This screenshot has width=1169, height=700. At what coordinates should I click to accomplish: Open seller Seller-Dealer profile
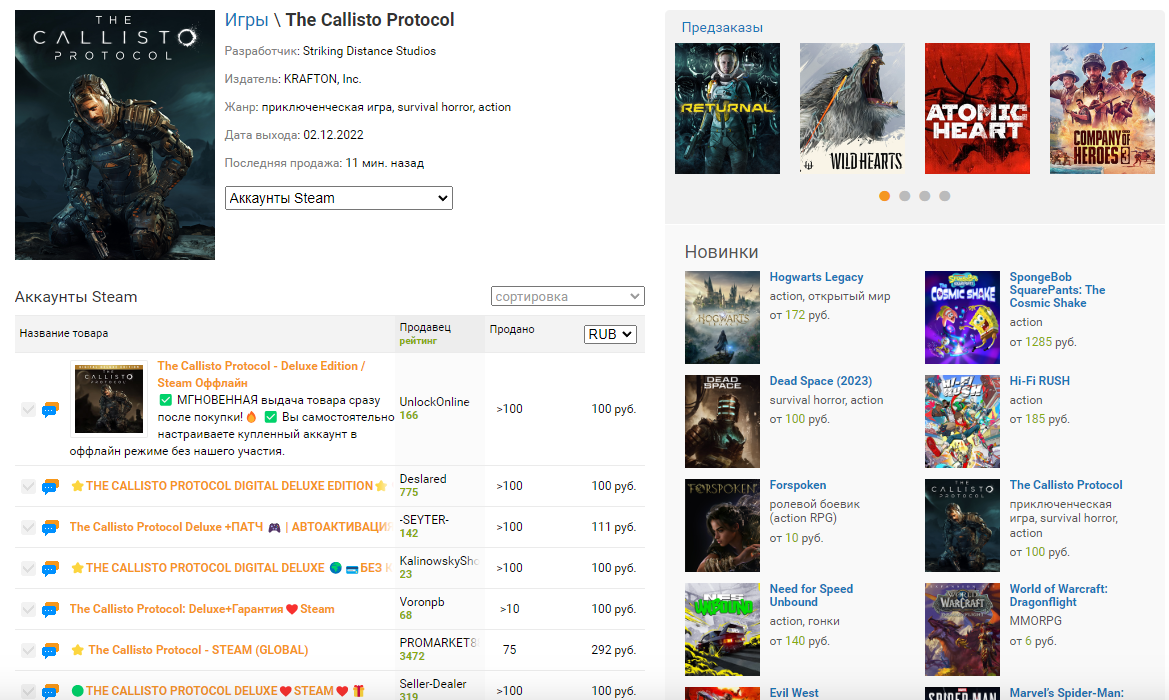[x=433, y=684]
